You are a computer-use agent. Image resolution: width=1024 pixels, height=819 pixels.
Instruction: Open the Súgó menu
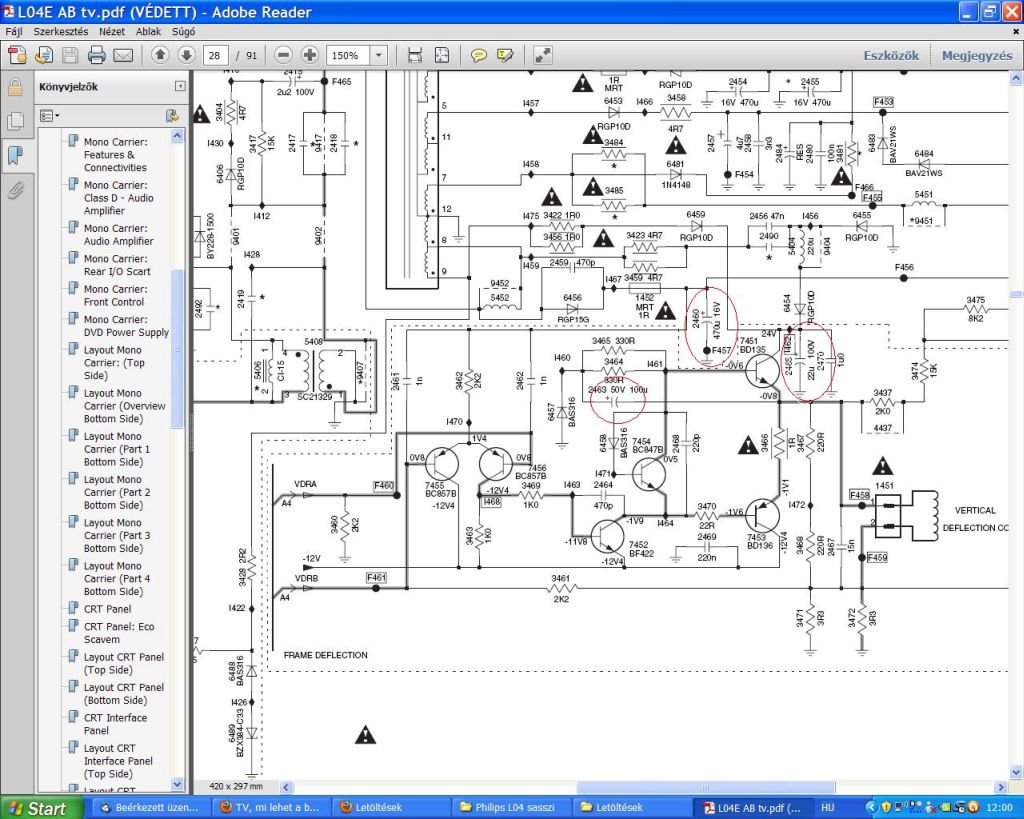tap(183, 31)
